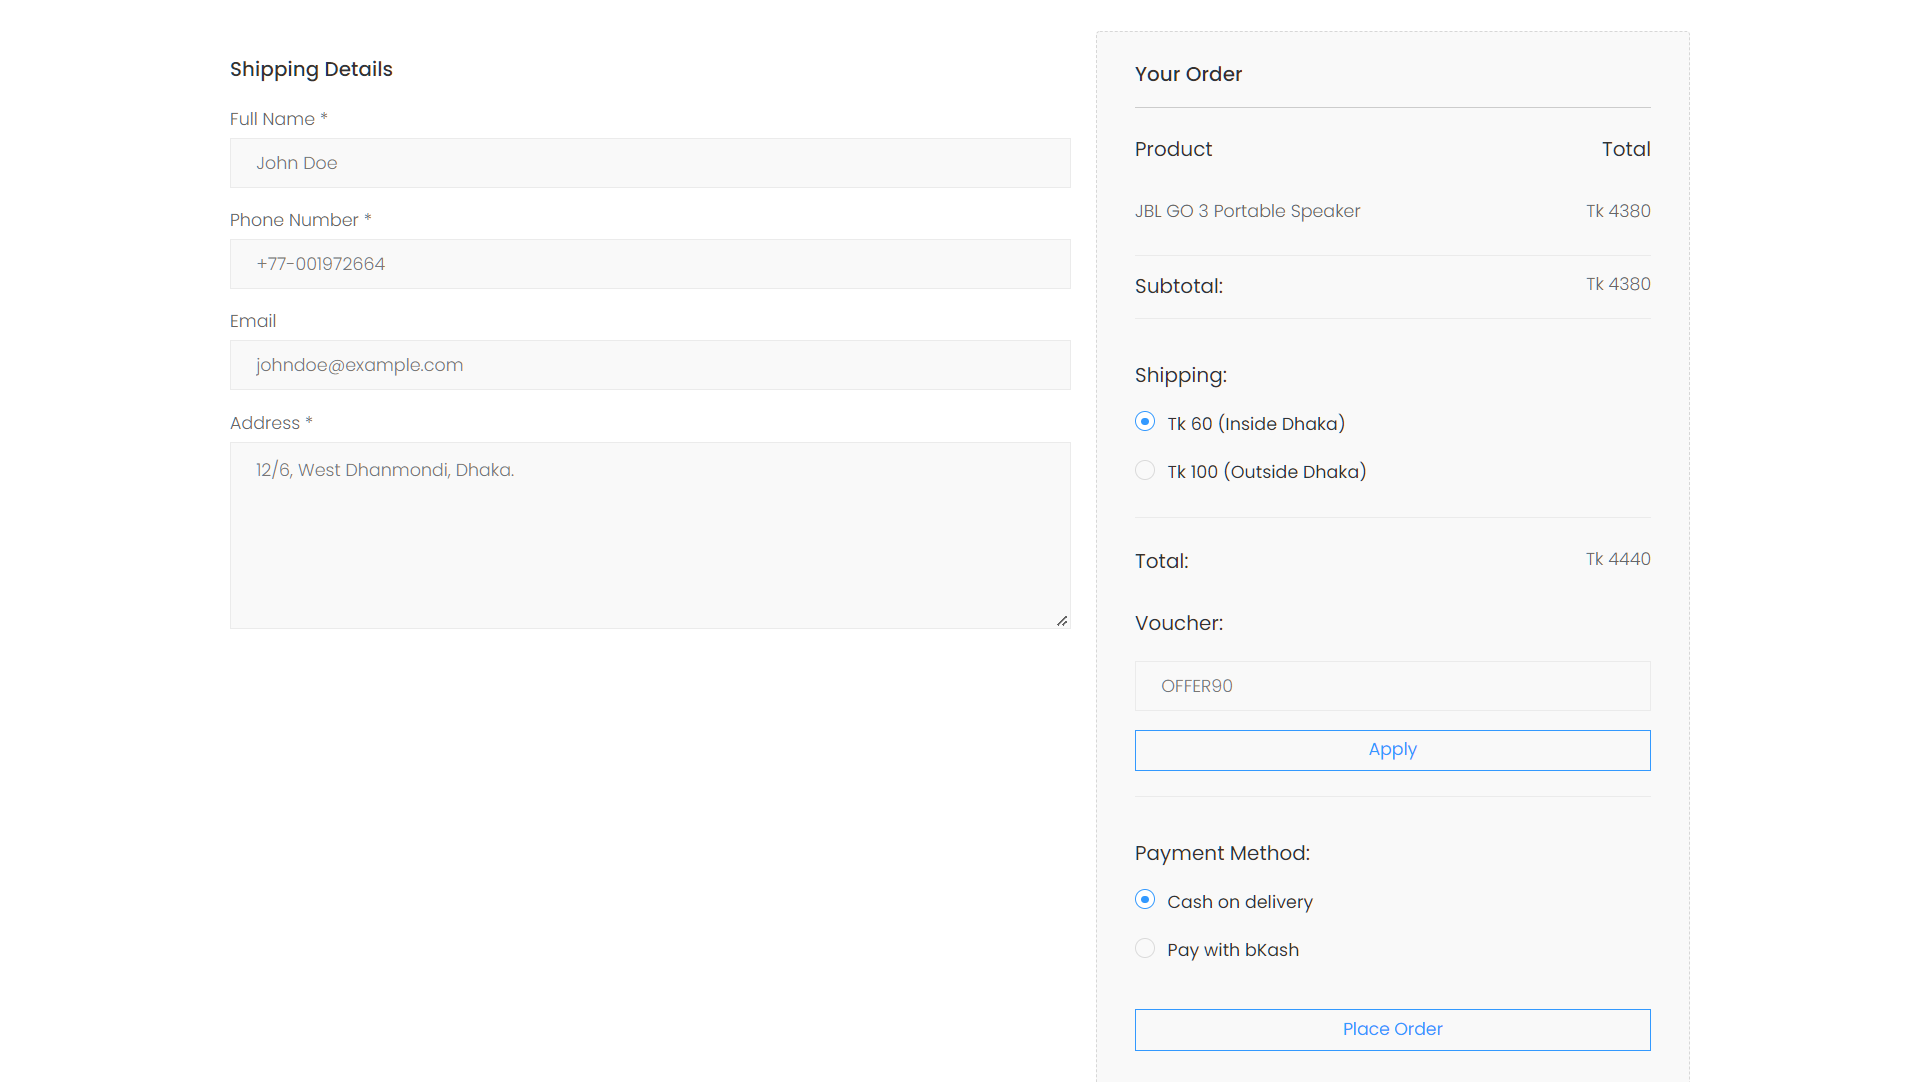This screenshot has width=1920, height=1082.
Task: Click the JBL GO 3 Portable Speaker item
Action: coord(1247,211)
